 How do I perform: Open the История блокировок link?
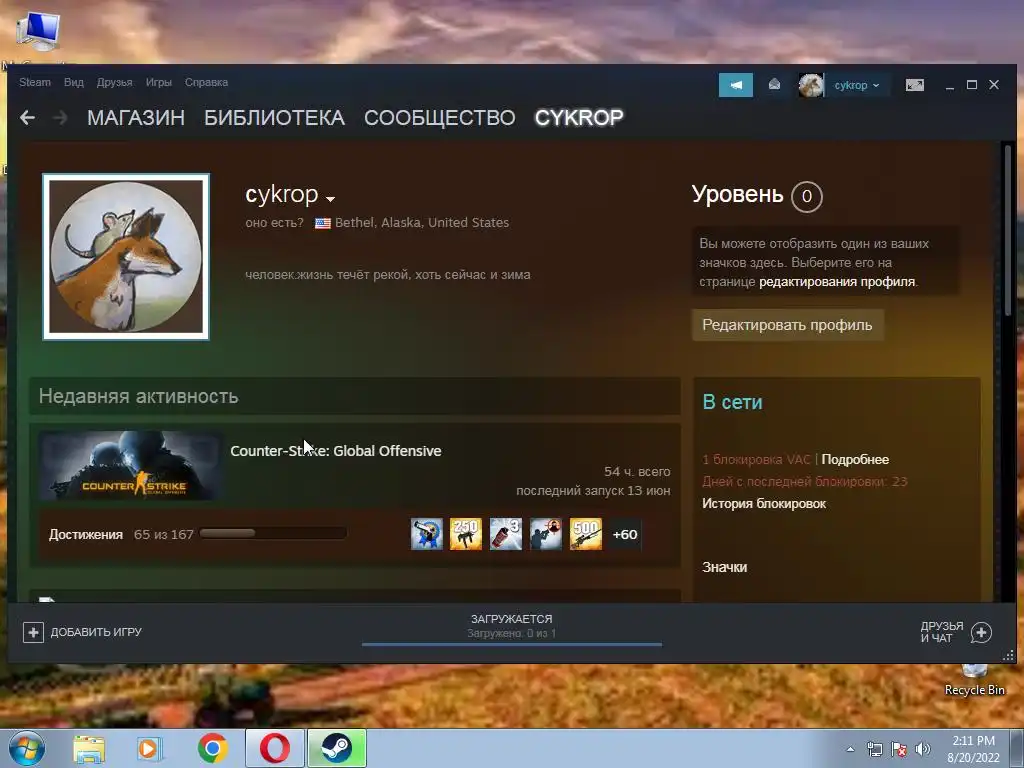[764, 504]
